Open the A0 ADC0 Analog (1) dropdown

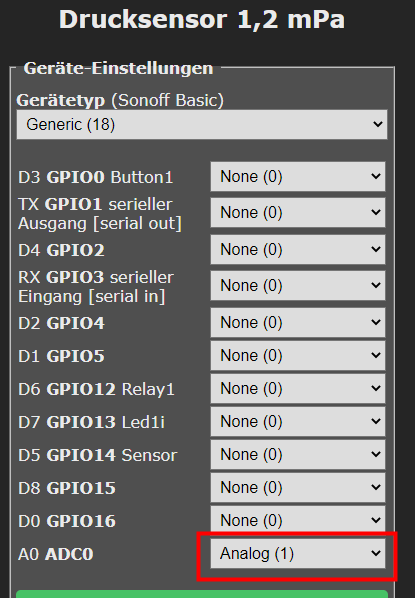pyautogui.click(x=298, y=553)
